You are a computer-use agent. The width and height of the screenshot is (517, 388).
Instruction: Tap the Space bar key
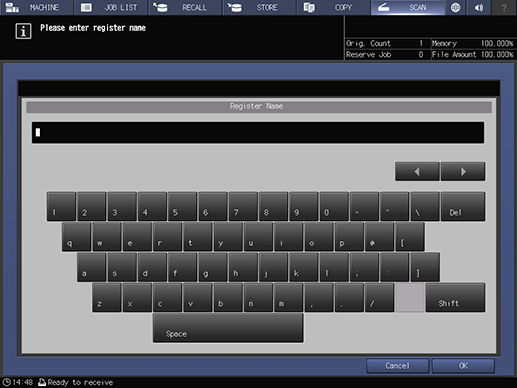click(x=228, y=328)
